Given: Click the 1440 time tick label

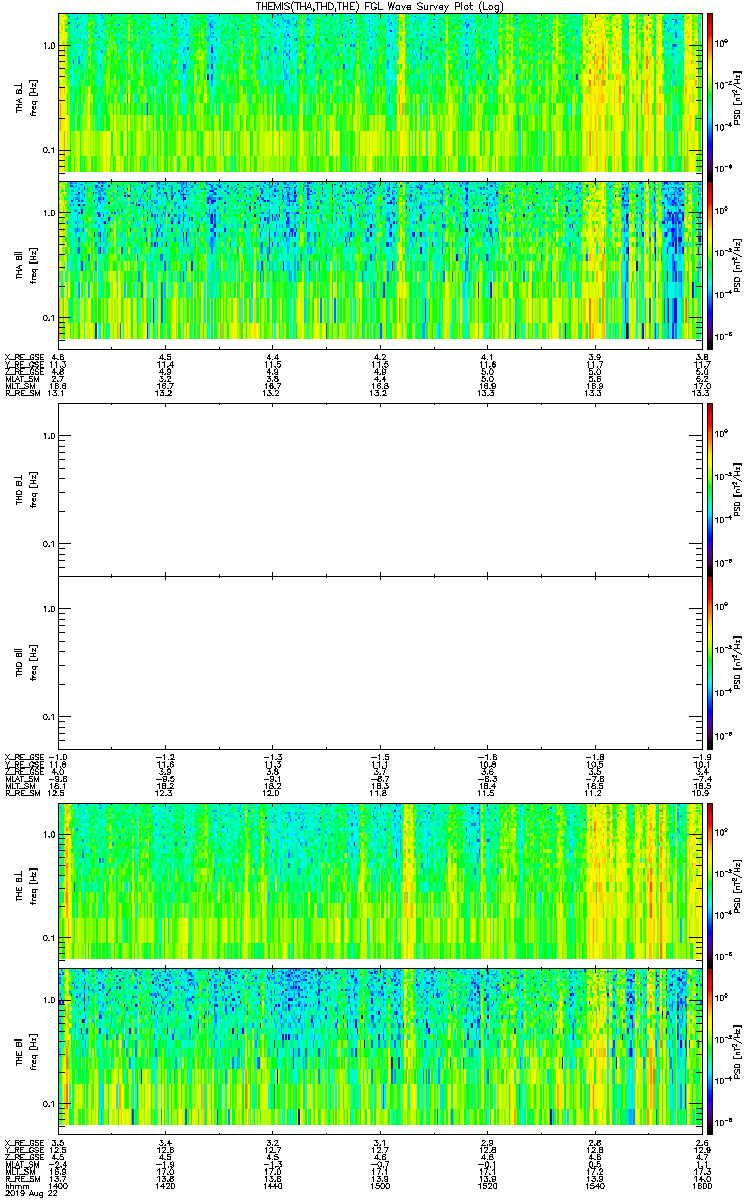Looking at the screenshot, I should [x=274, y=1184].
